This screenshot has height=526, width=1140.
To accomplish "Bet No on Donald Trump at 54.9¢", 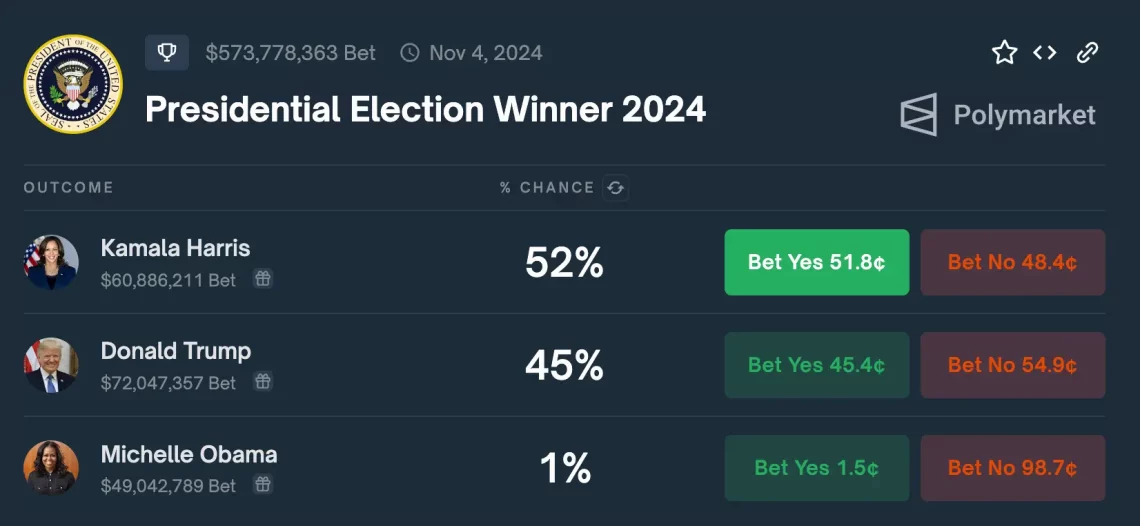I will click(1012, 365).
